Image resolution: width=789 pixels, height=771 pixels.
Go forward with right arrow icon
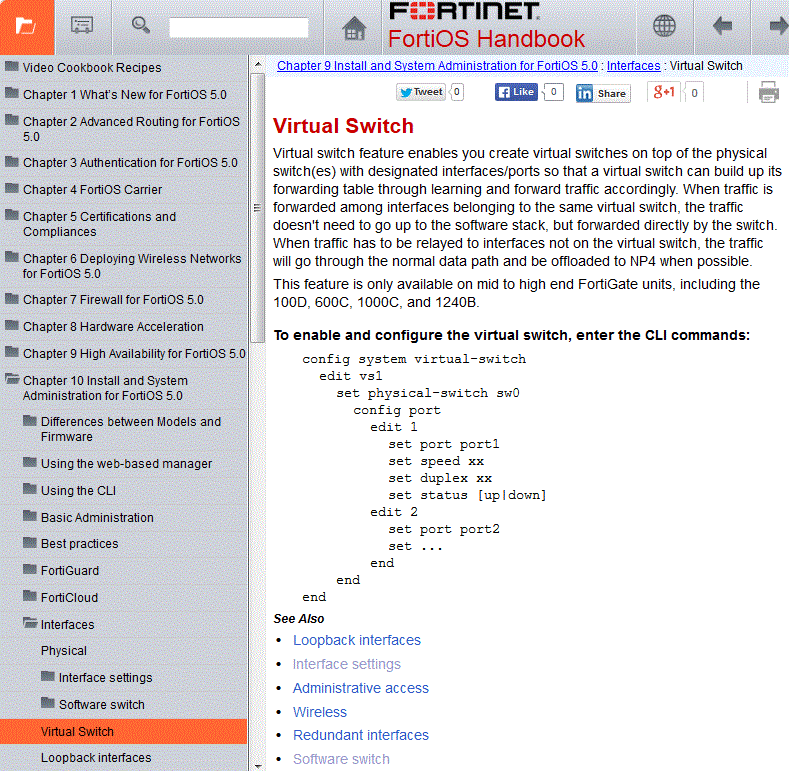click(x=777, y=26)
